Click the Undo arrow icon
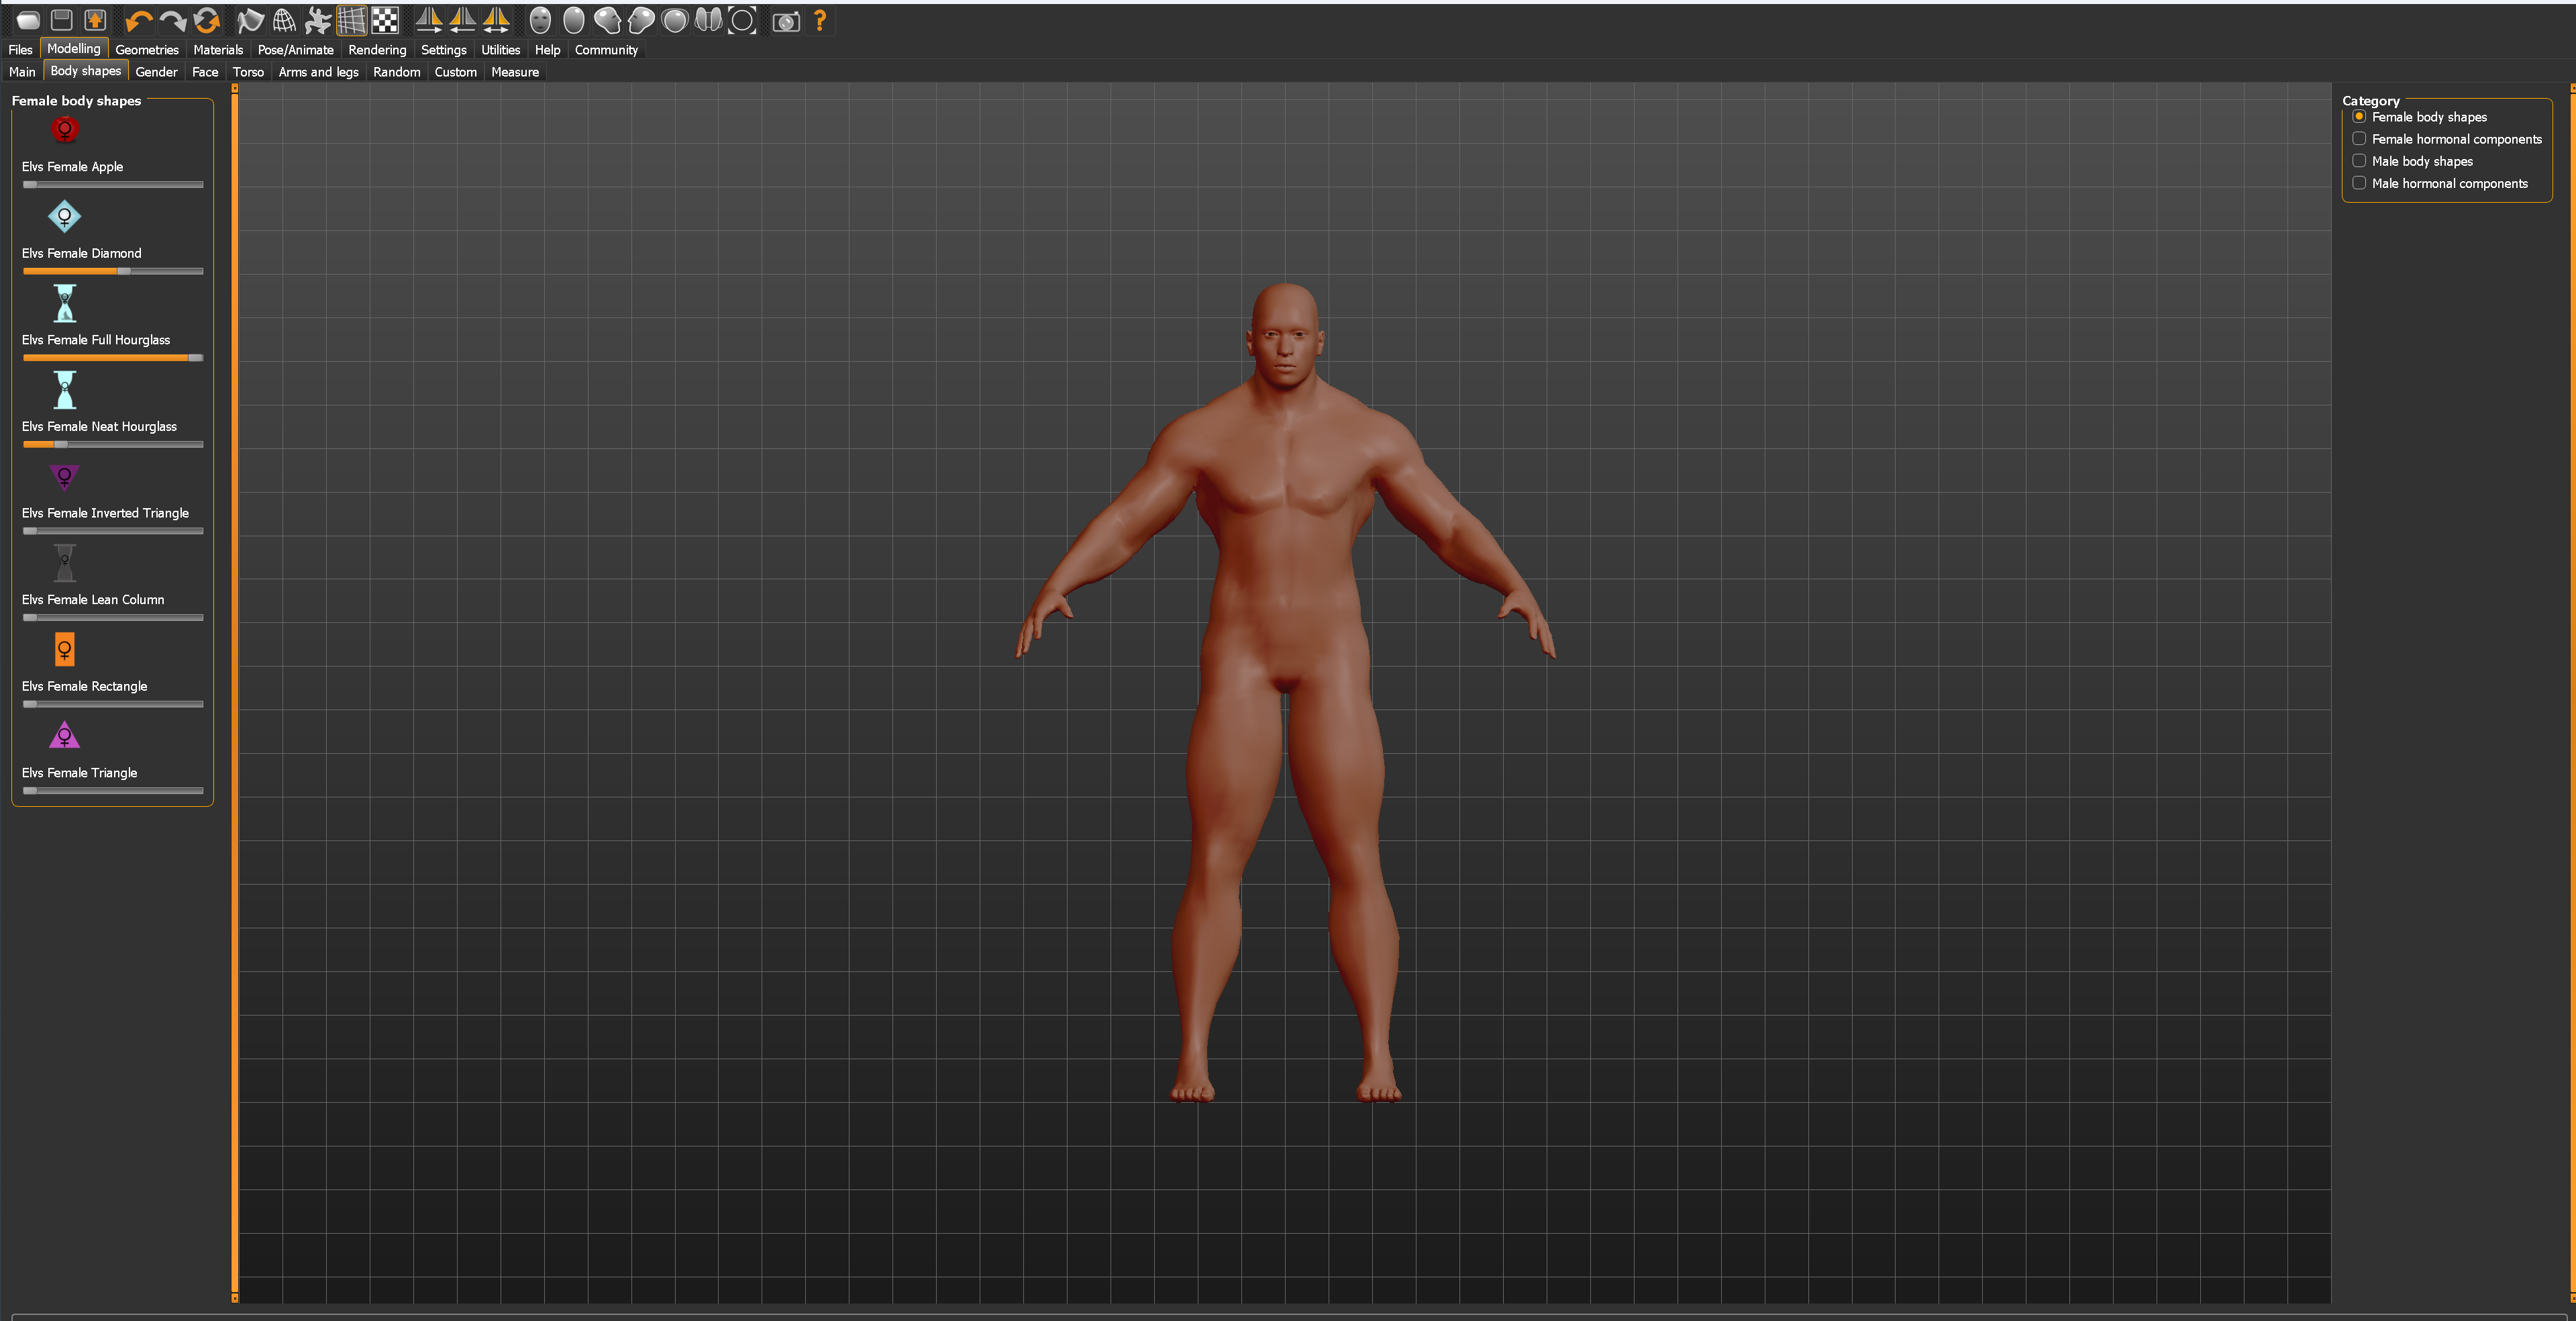2576x1321 pixels. 138,21
